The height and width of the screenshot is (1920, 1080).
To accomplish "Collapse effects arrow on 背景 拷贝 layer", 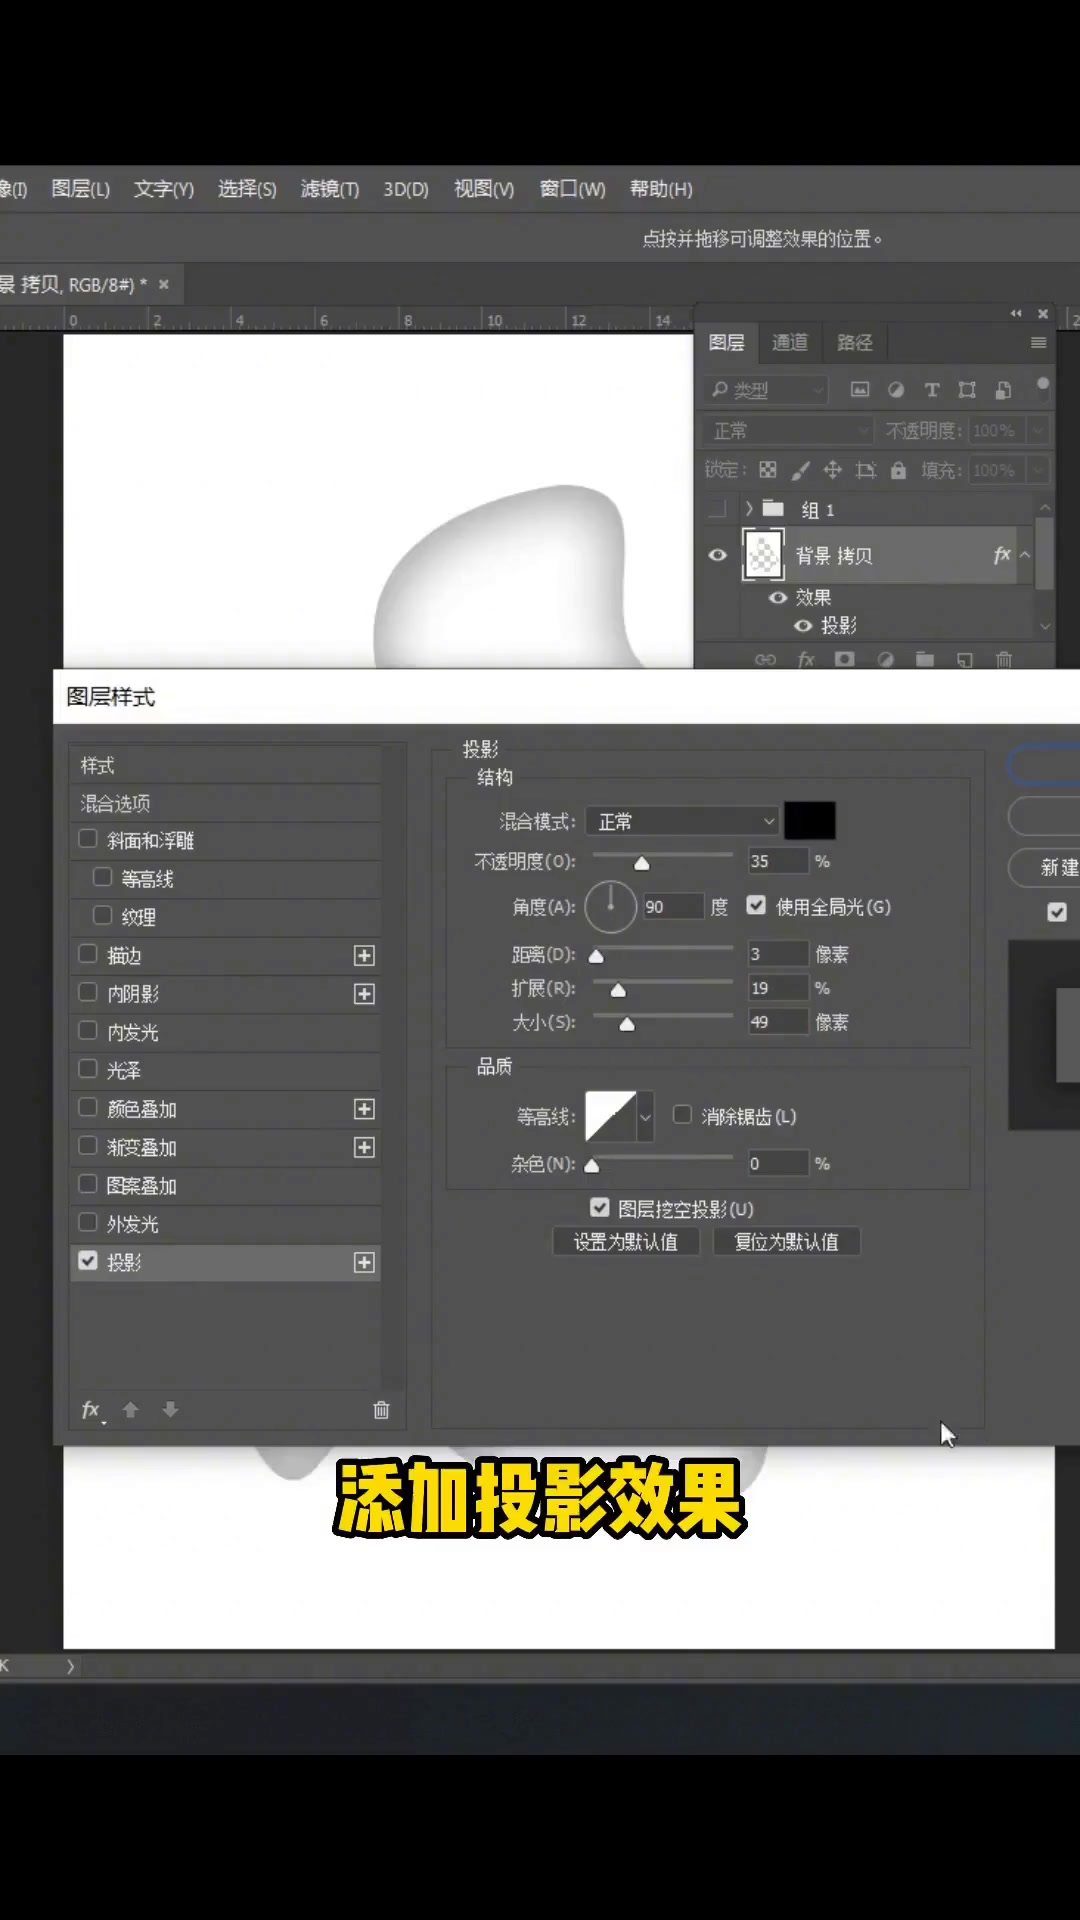I will [1025, 555].
